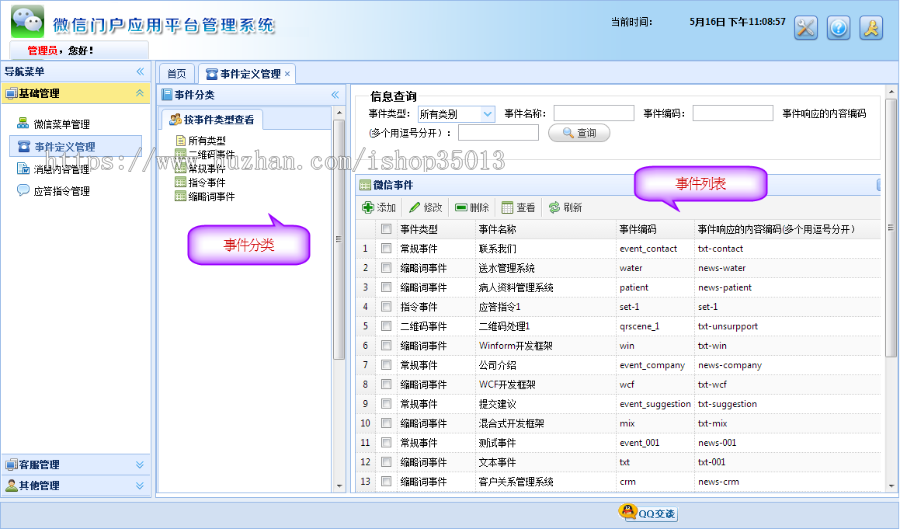Click the news-water content code cell
The width and height of the screenshot is (900, 529).
[721, 268]
